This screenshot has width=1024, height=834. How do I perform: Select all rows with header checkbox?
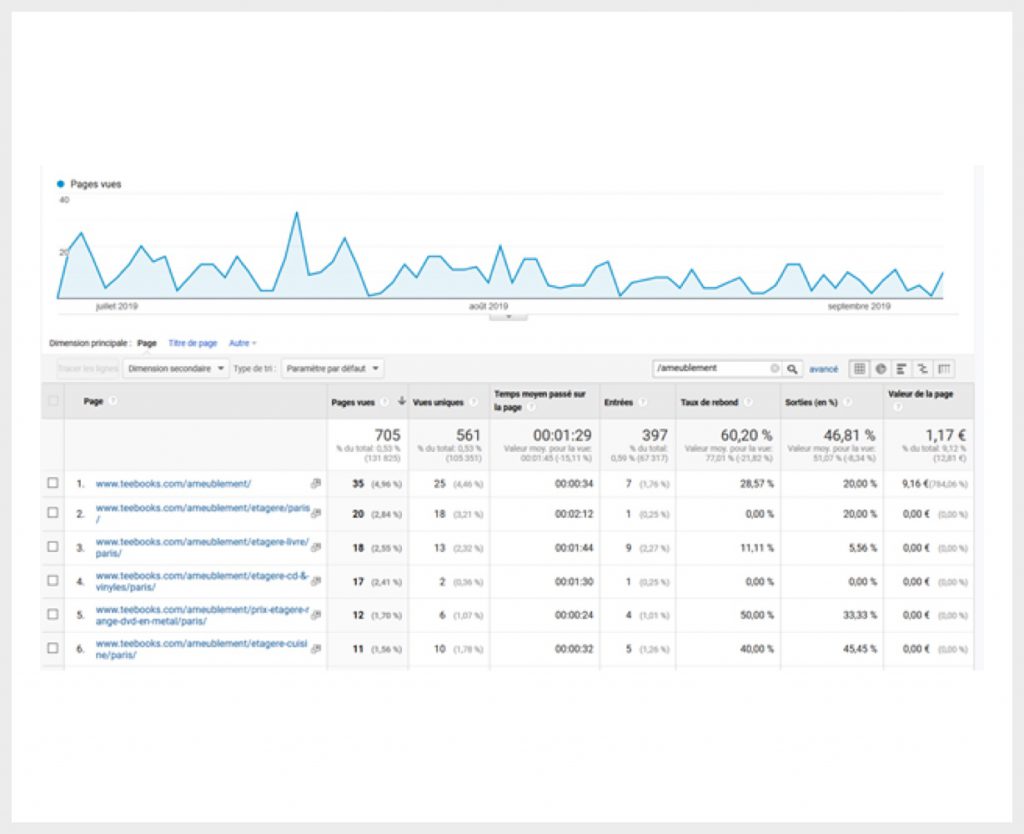53,401
